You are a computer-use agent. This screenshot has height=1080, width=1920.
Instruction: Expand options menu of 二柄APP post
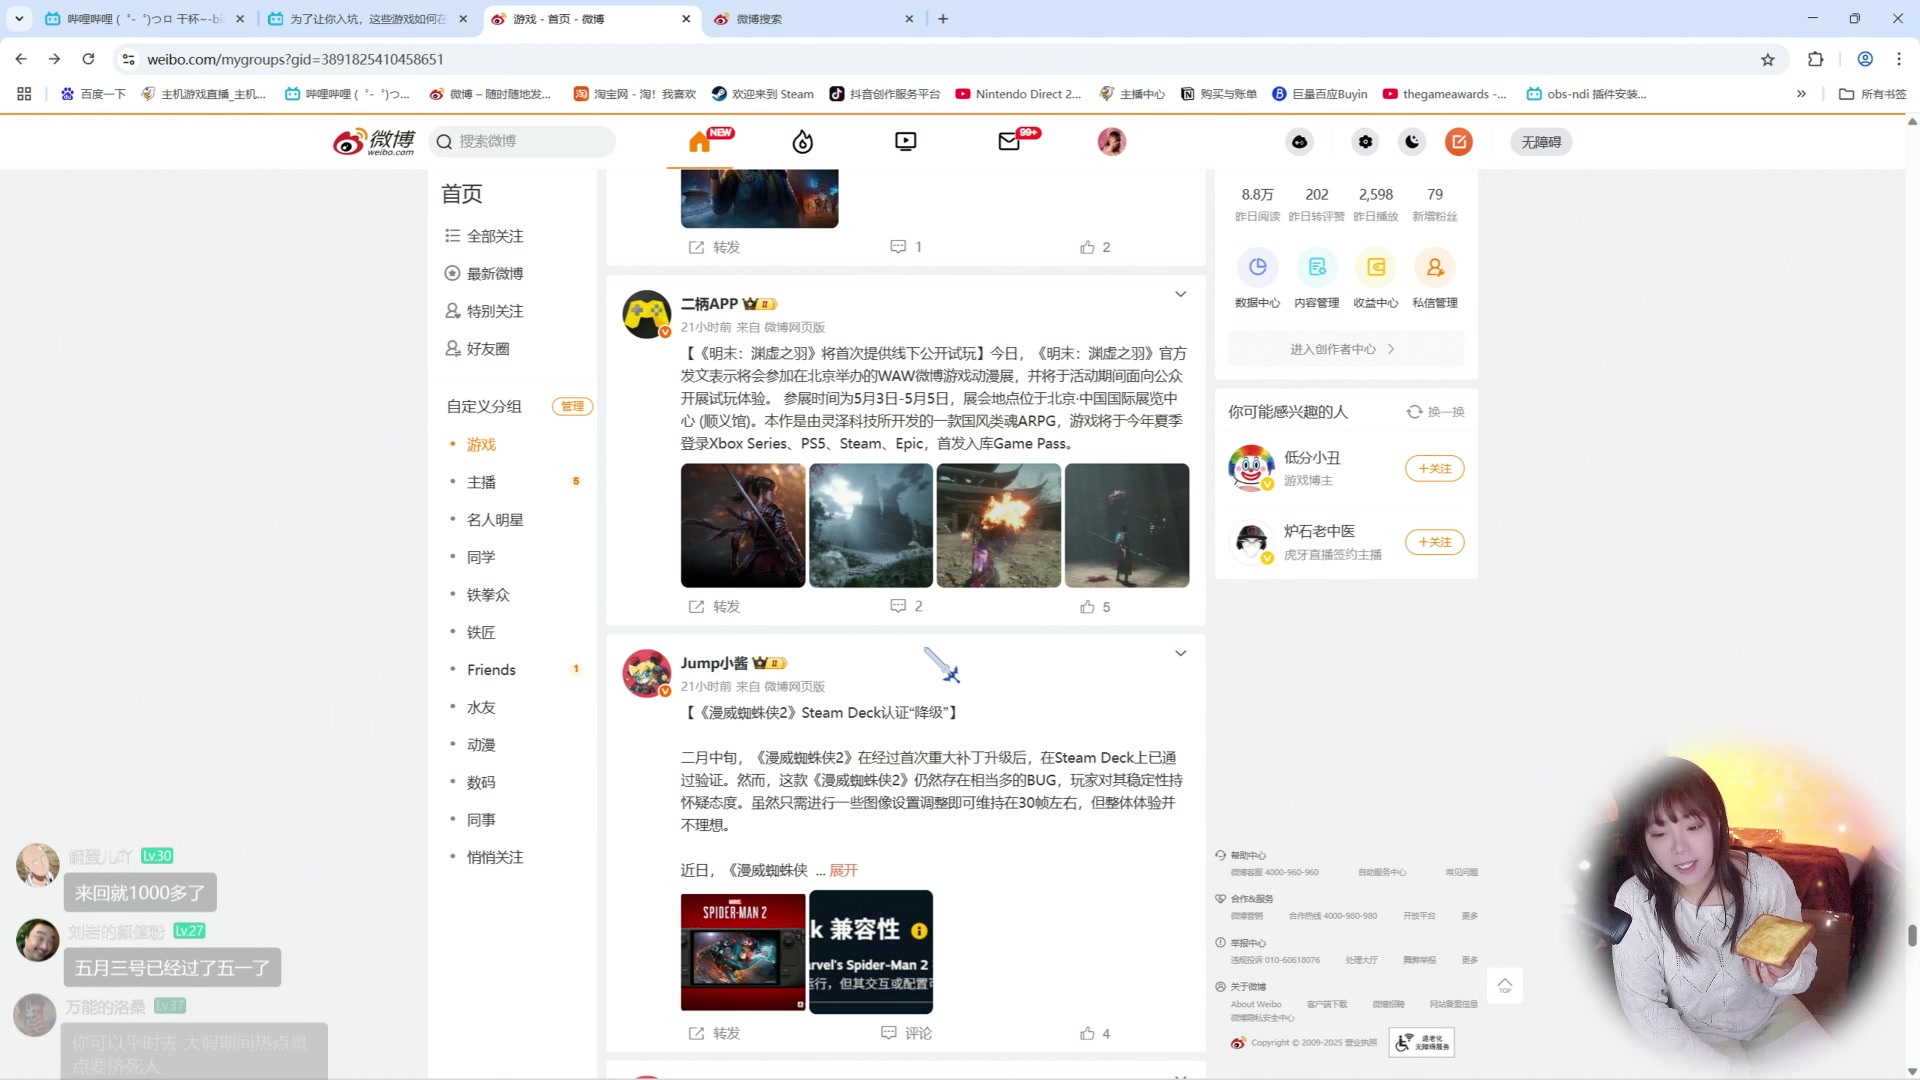1180,294
